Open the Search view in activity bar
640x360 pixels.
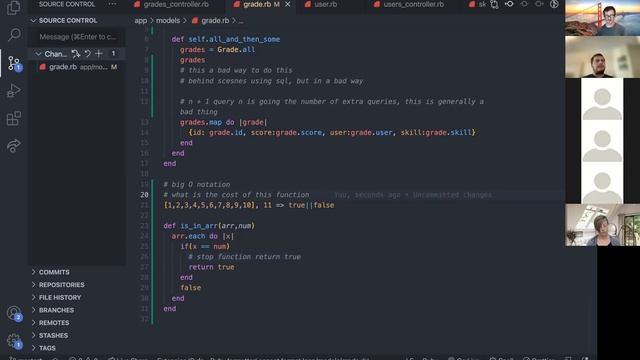14,35
